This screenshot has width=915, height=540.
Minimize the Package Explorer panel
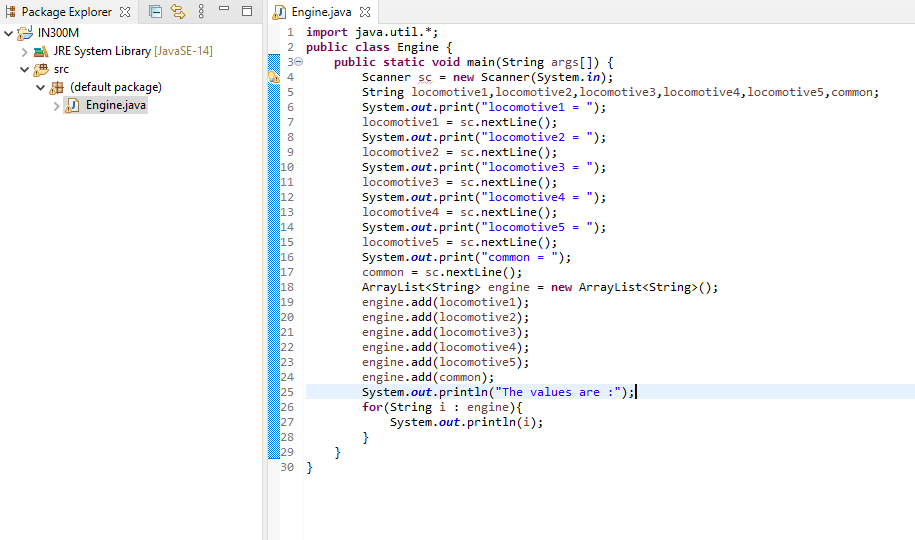click(x=224, y=9)
